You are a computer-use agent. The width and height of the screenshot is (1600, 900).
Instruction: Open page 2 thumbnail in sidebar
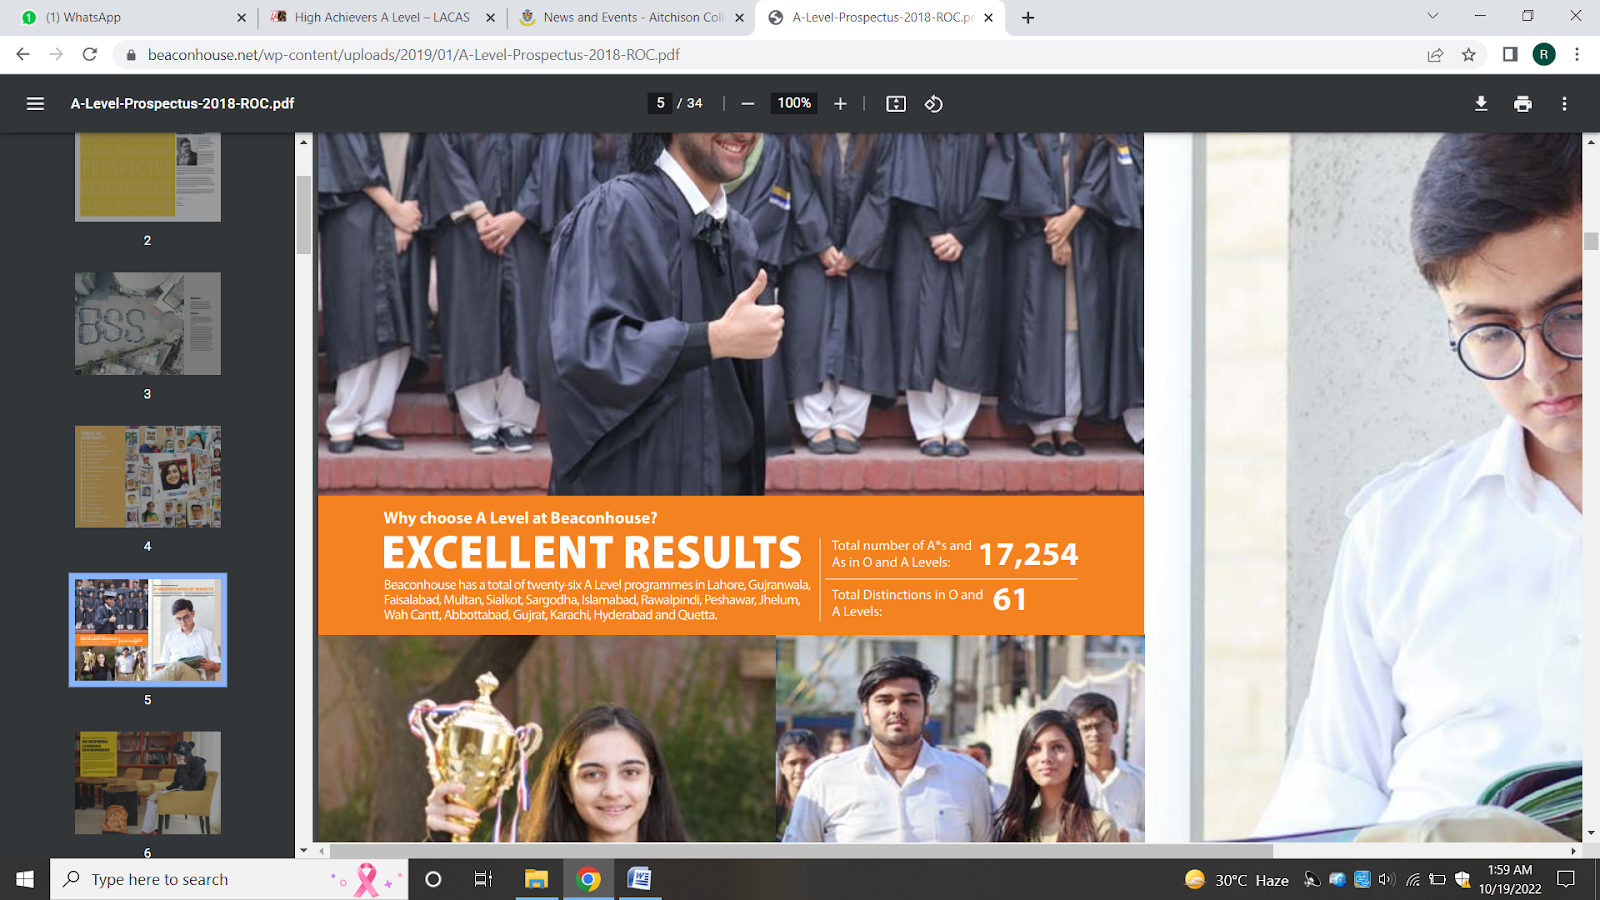tap(148, 178)
